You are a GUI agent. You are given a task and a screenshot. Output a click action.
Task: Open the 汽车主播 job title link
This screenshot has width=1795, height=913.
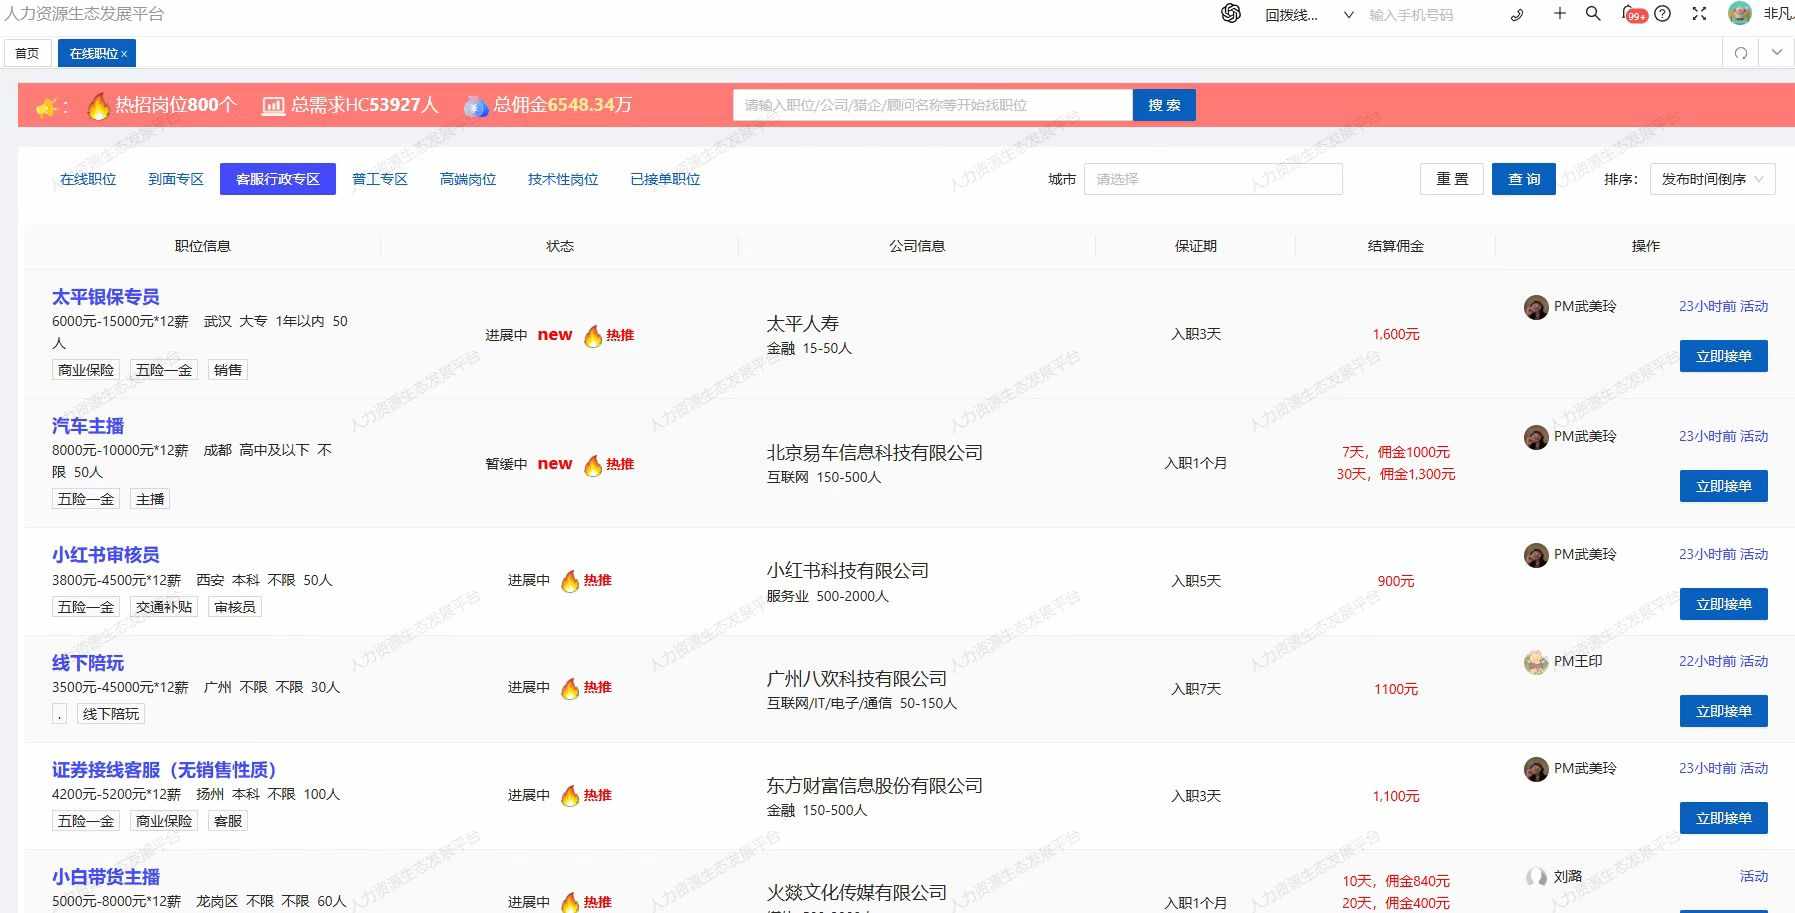coord(88,426)
